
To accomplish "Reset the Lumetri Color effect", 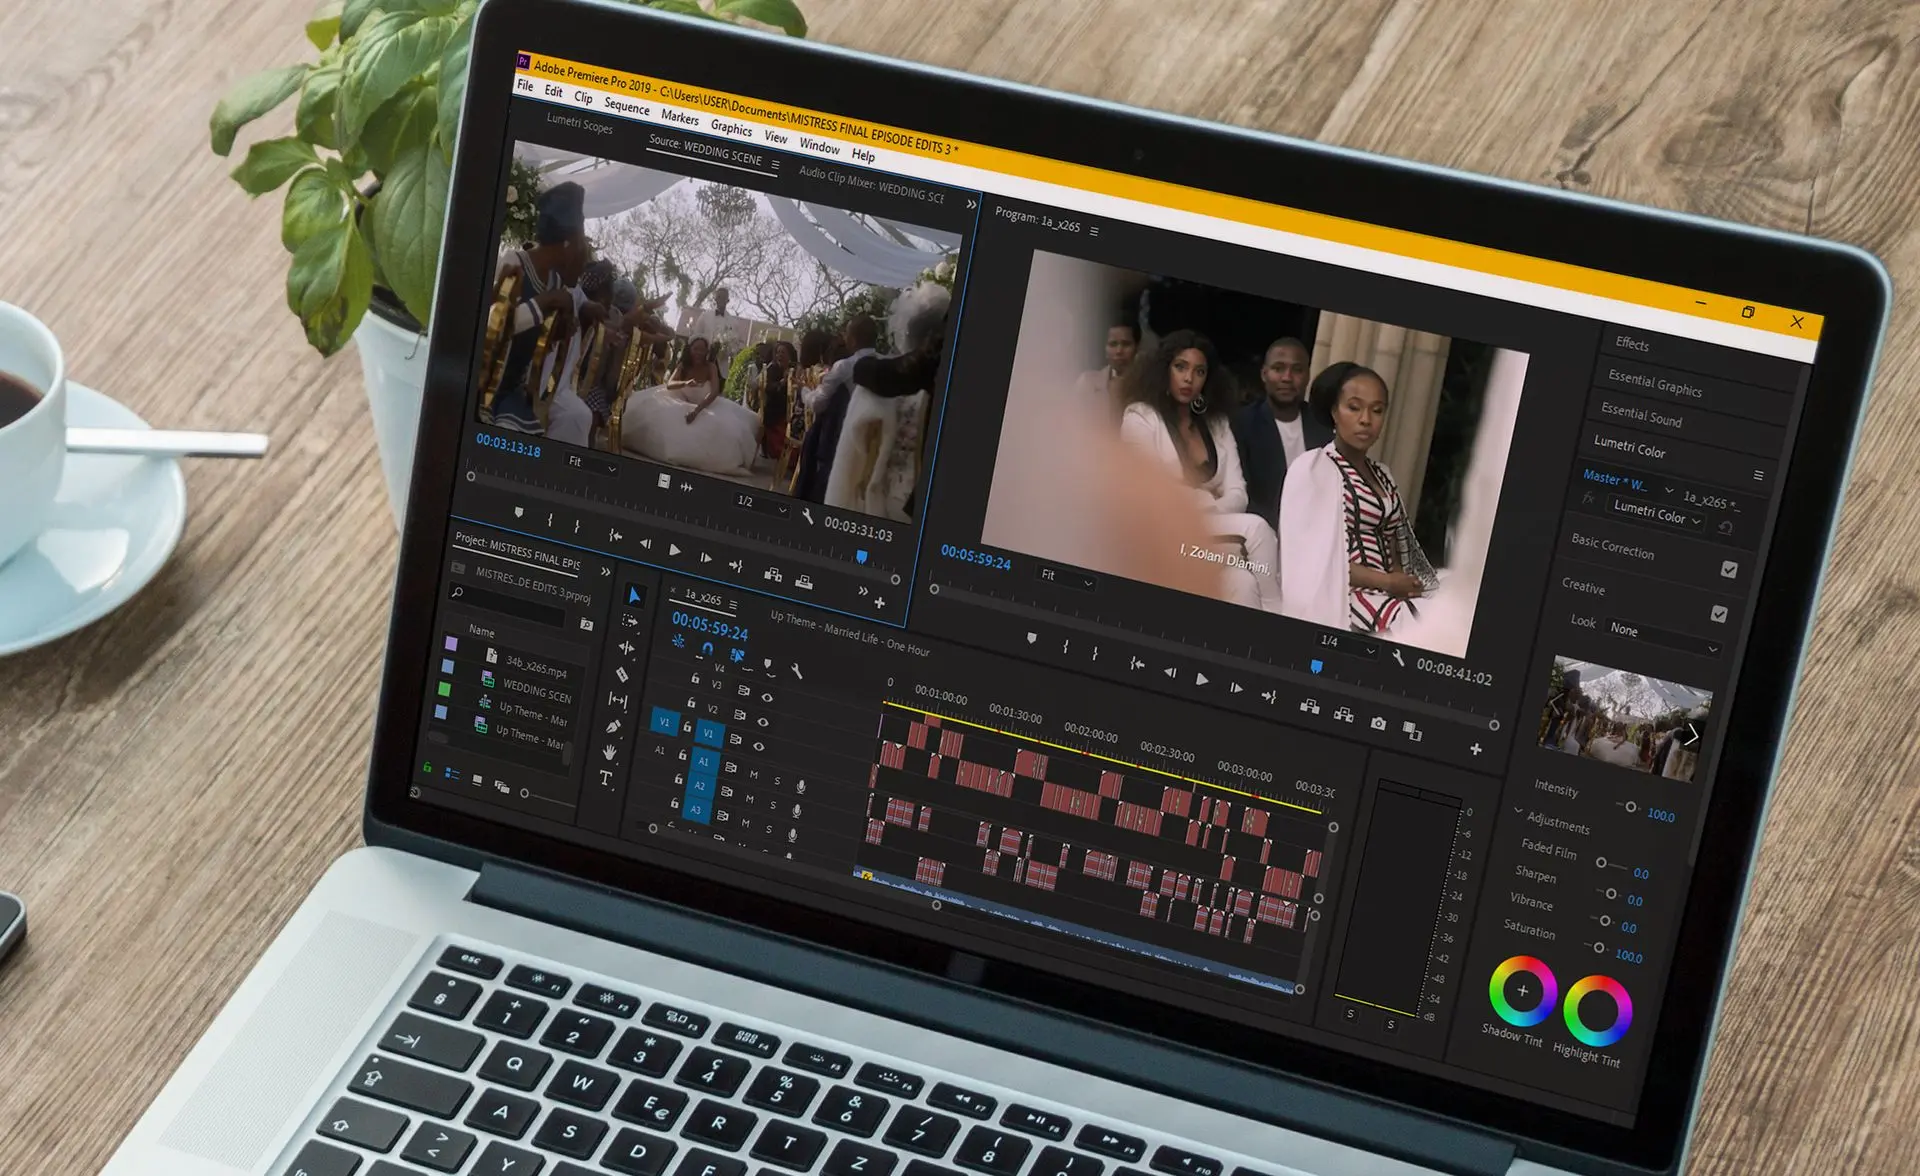I will [x=1725, y=528].
